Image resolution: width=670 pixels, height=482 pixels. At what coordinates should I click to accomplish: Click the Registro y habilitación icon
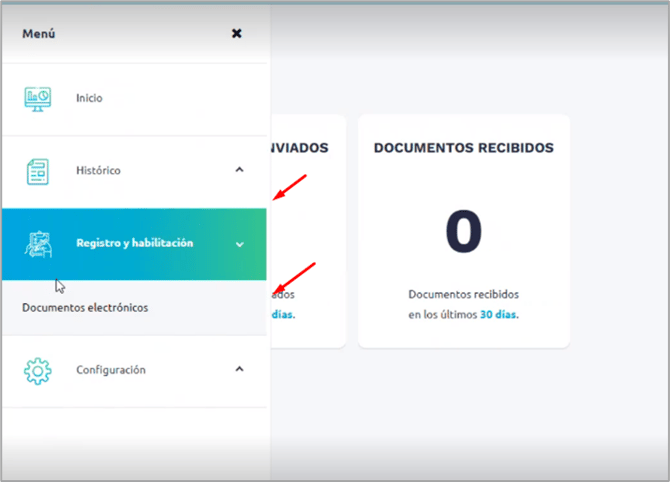click(x=37, y=243)
